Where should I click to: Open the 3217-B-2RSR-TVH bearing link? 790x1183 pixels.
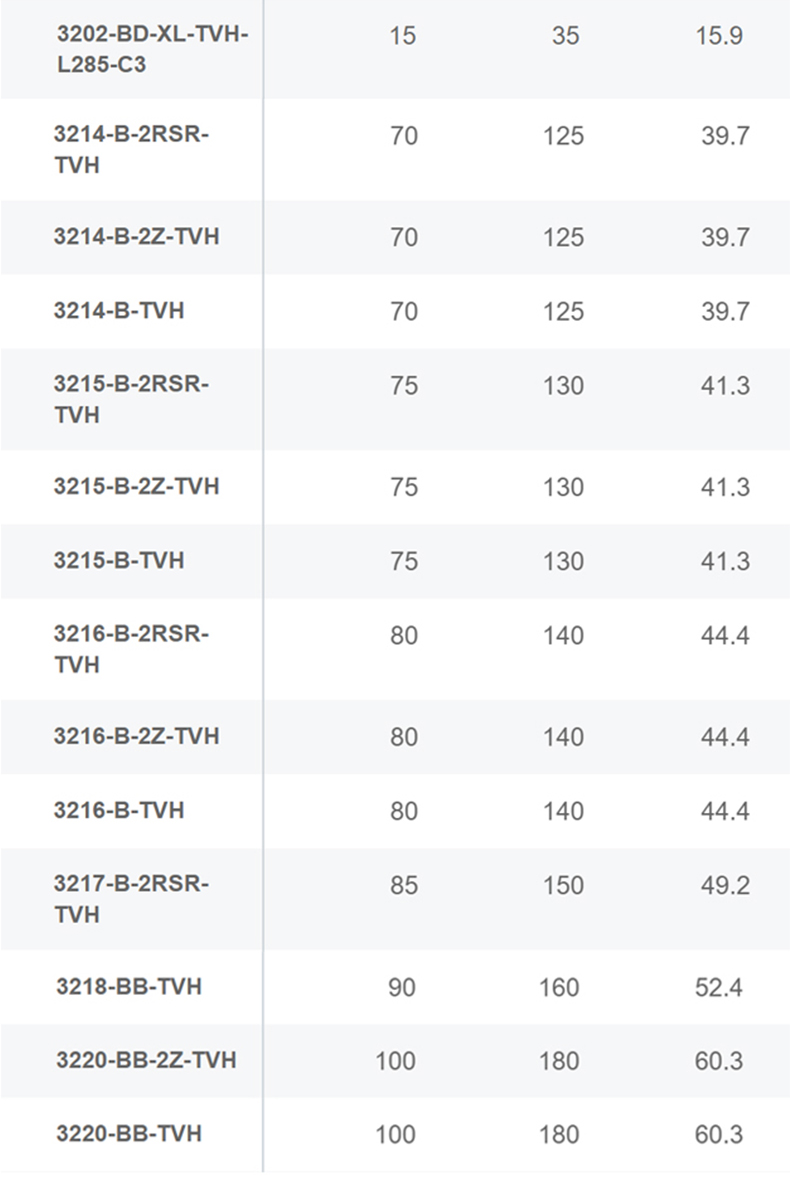tap(131, 899)
